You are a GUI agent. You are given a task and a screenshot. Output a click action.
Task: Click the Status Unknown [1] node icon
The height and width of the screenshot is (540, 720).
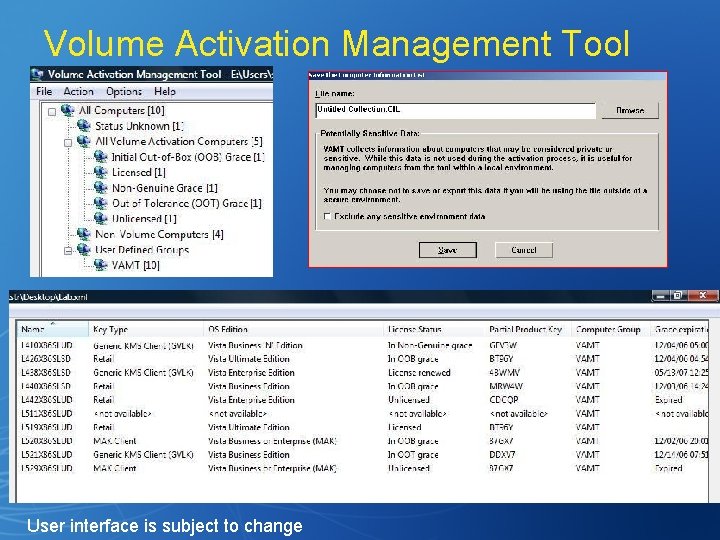point(84,125)
